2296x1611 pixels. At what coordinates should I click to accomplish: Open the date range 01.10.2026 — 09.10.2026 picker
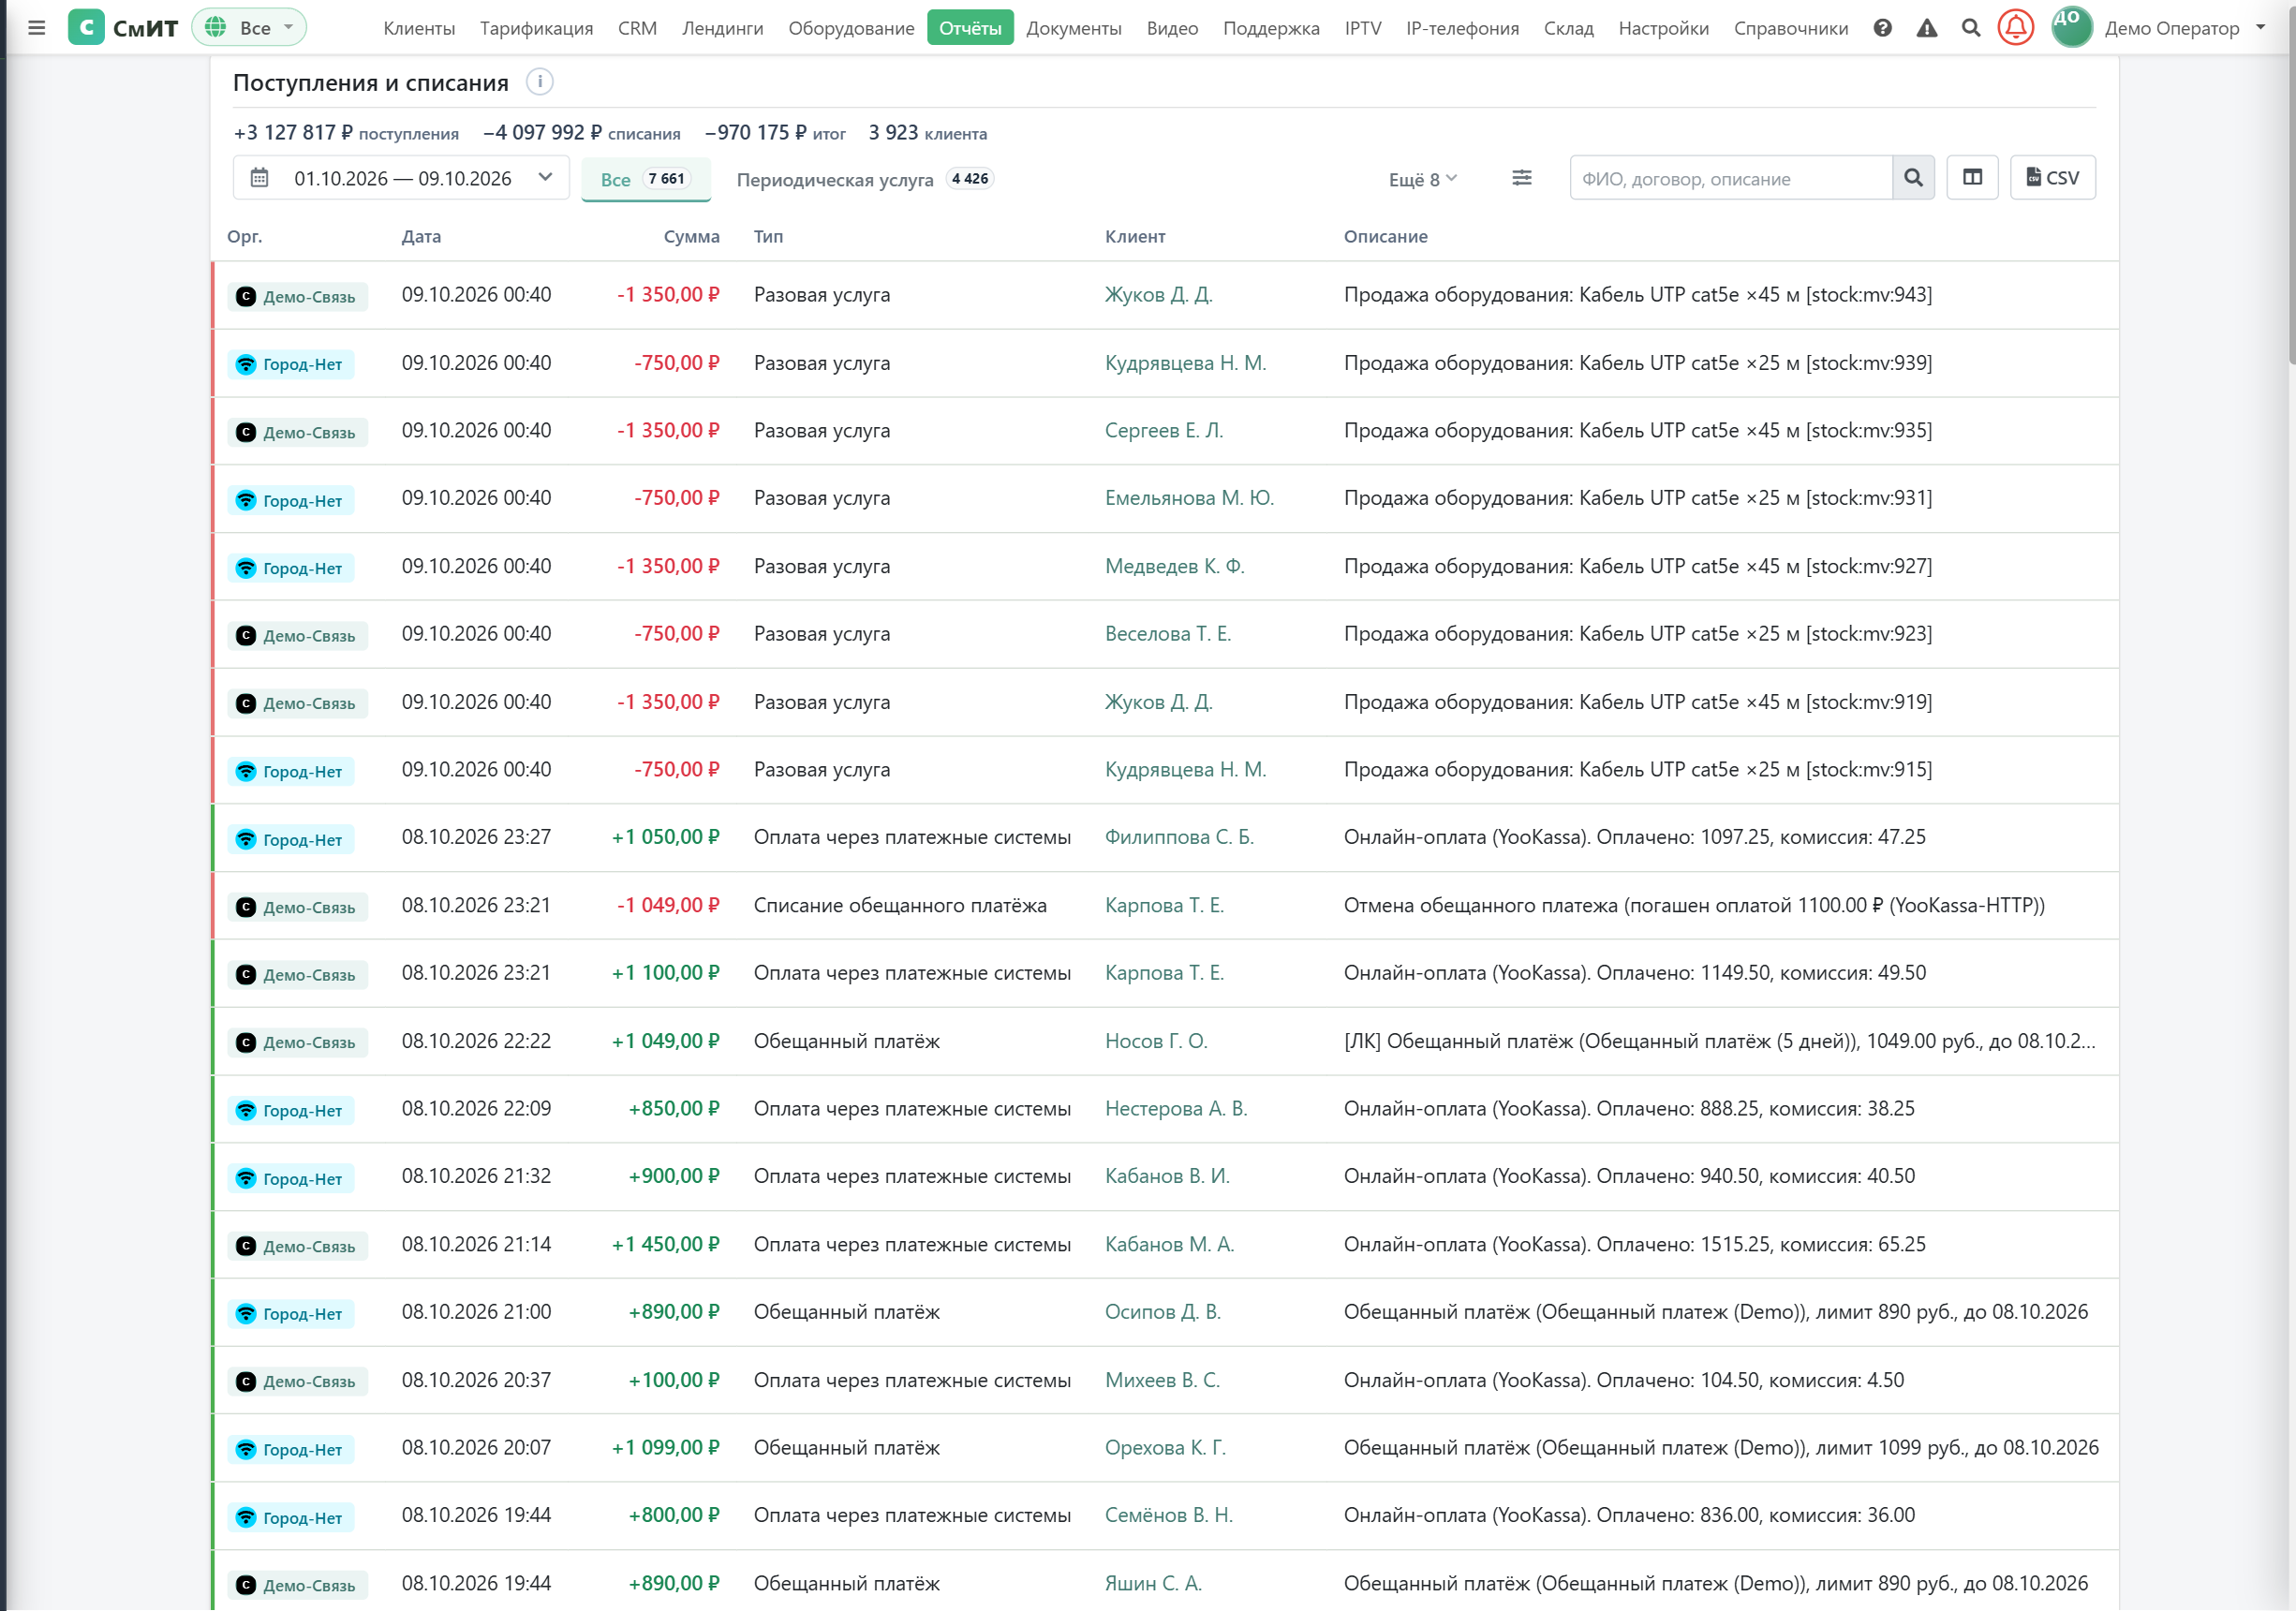401,178
